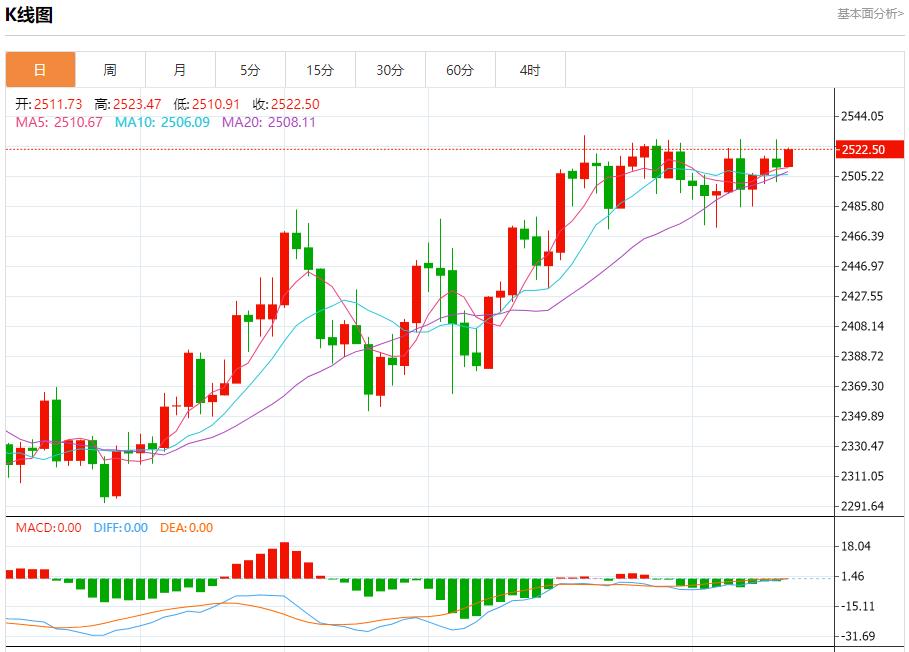This screenshot has width=909, height=652.
Task: Switch to the 周 weekly tab
Action: [110, 70]
